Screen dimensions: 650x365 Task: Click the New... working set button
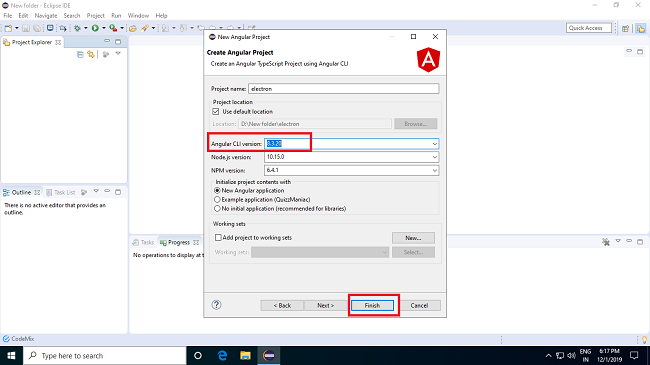tap(413, 238)
